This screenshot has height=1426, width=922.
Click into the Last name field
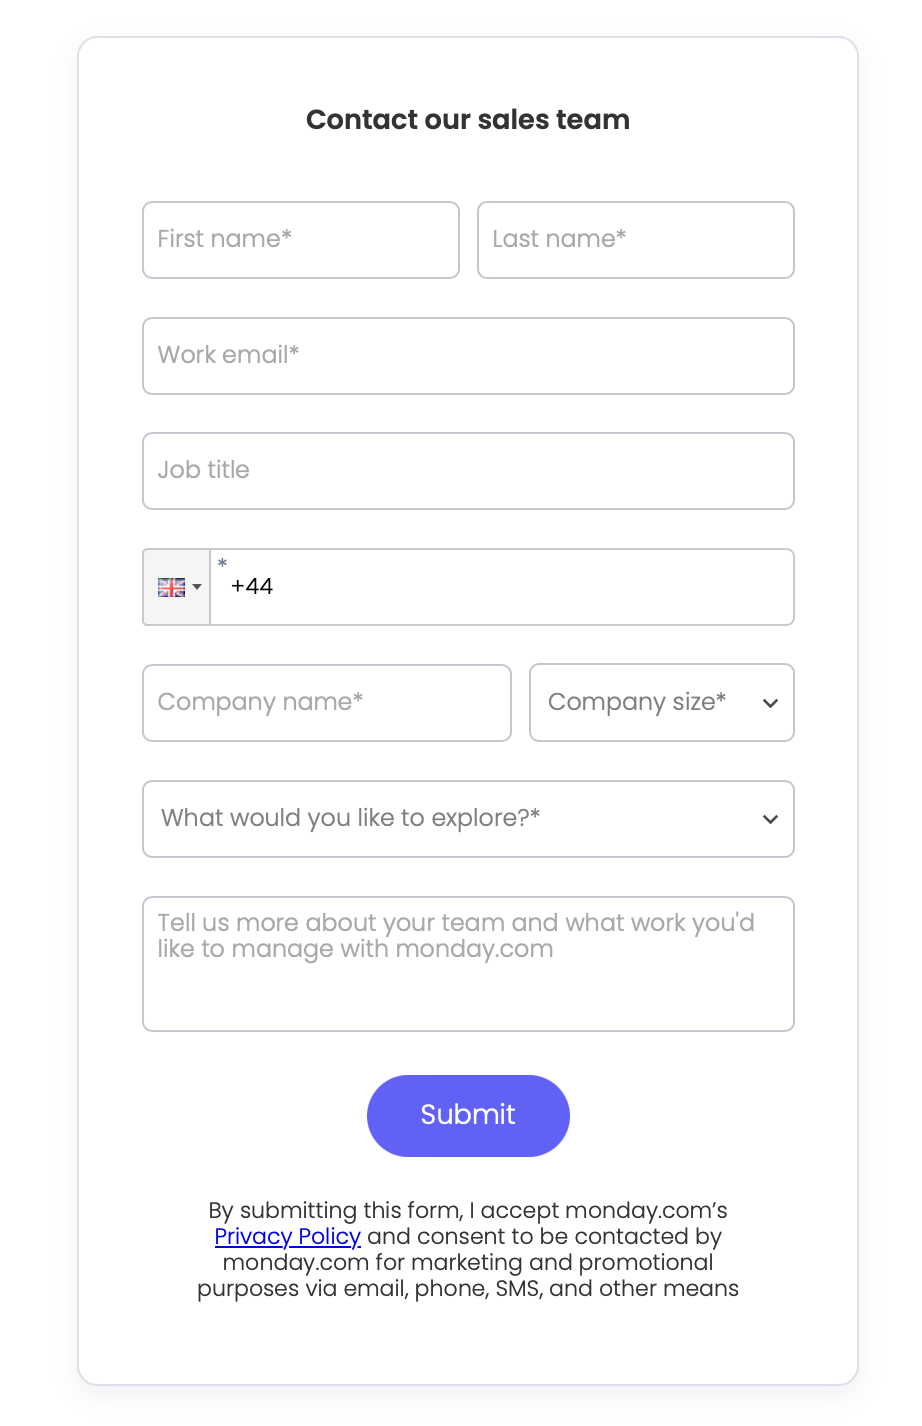[x=636, y=240]
